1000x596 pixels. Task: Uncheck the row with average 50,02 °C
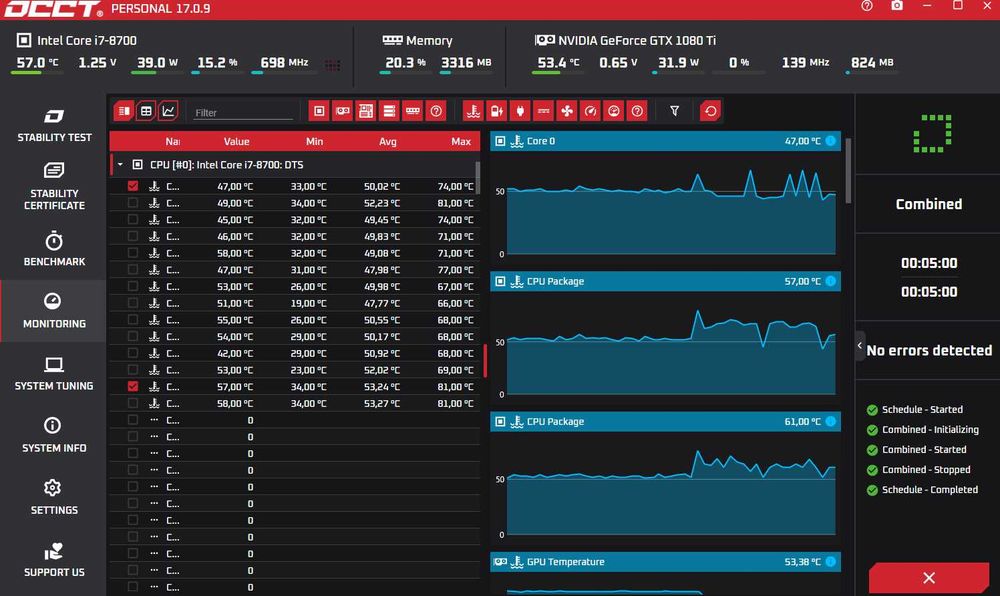click(133, 186)
